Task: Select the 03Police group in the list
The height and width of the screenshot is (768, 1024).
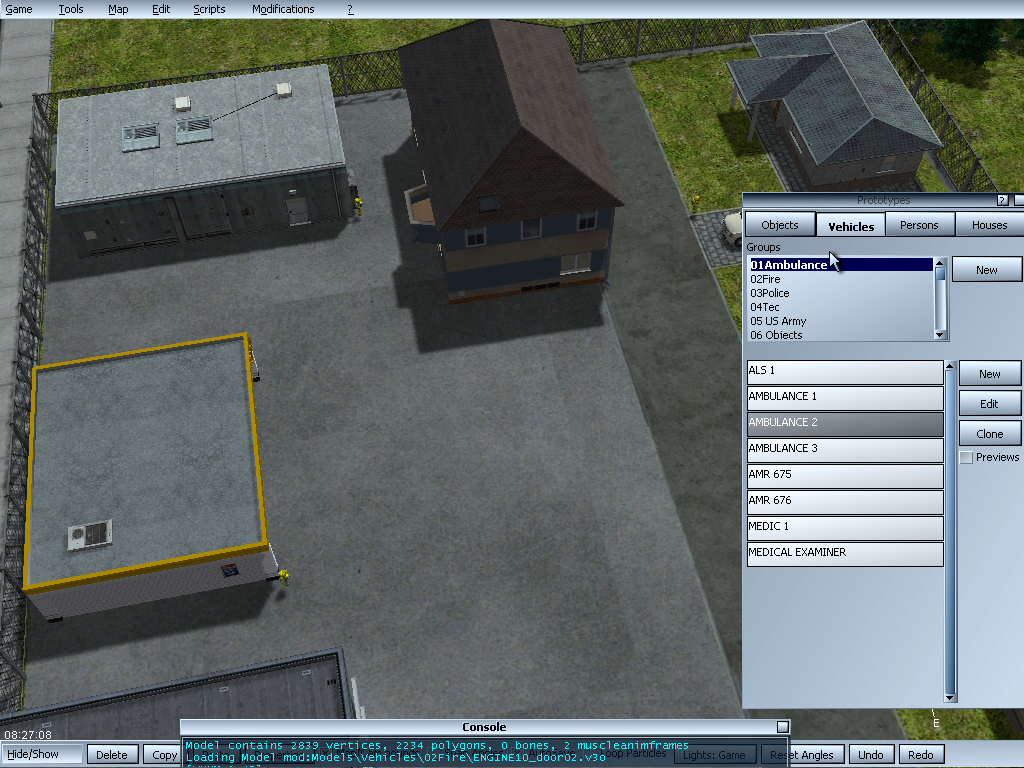Action: 770,293
